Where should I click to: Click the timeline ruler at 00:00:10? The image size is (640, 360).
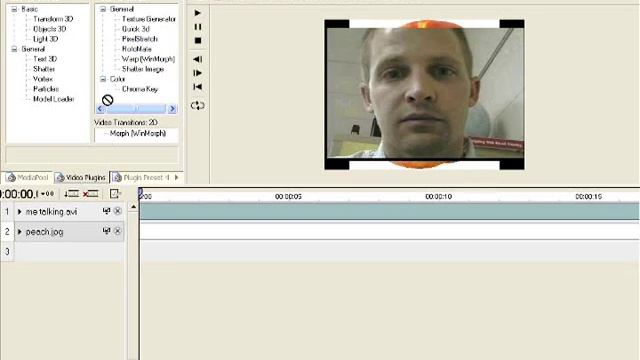pyautogui.click(x=438, y=197)
